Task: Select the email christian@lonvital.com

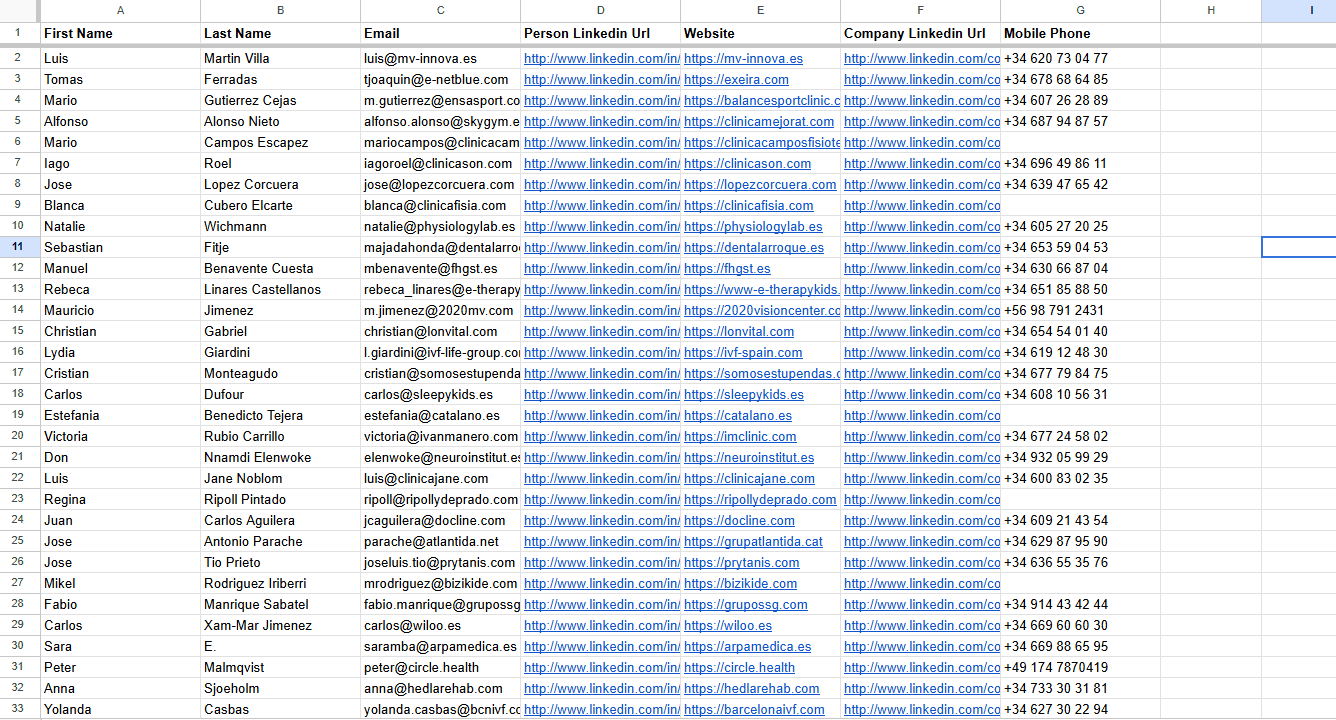Action: 440,331
